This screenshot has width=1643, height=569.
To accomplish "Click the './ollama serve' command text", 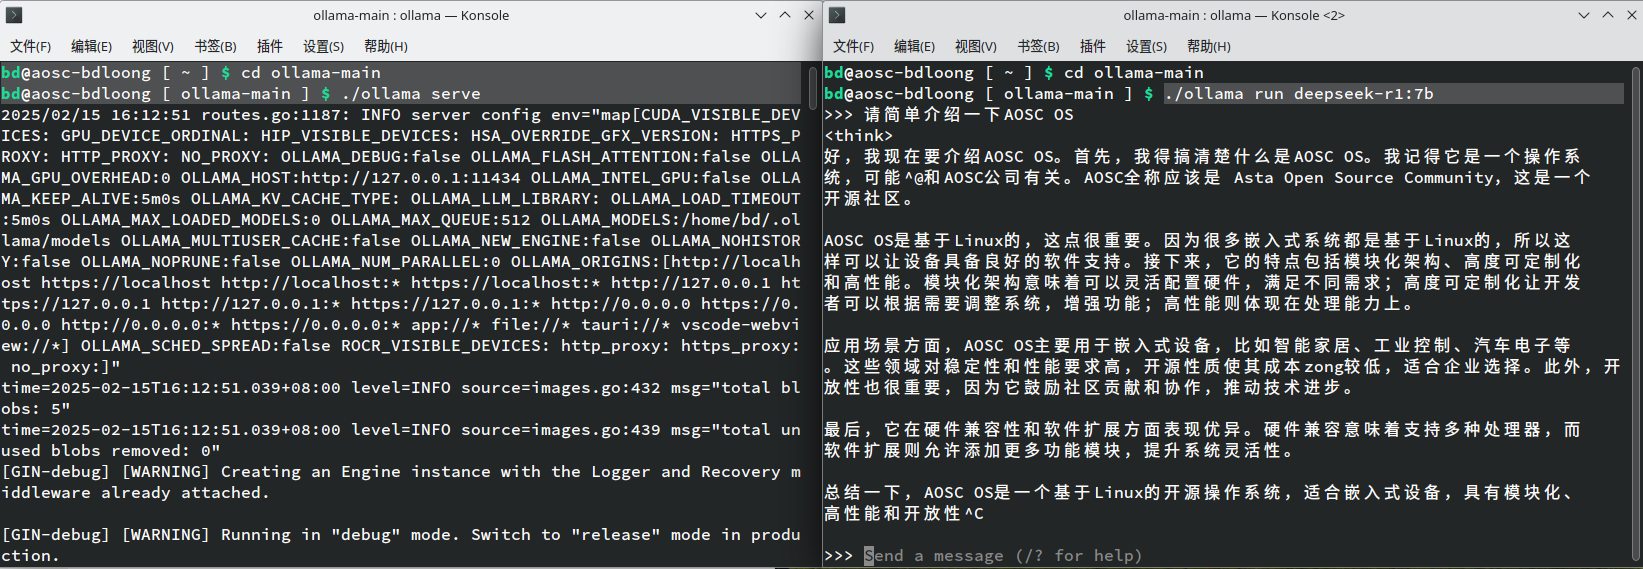I will [411, 94].
